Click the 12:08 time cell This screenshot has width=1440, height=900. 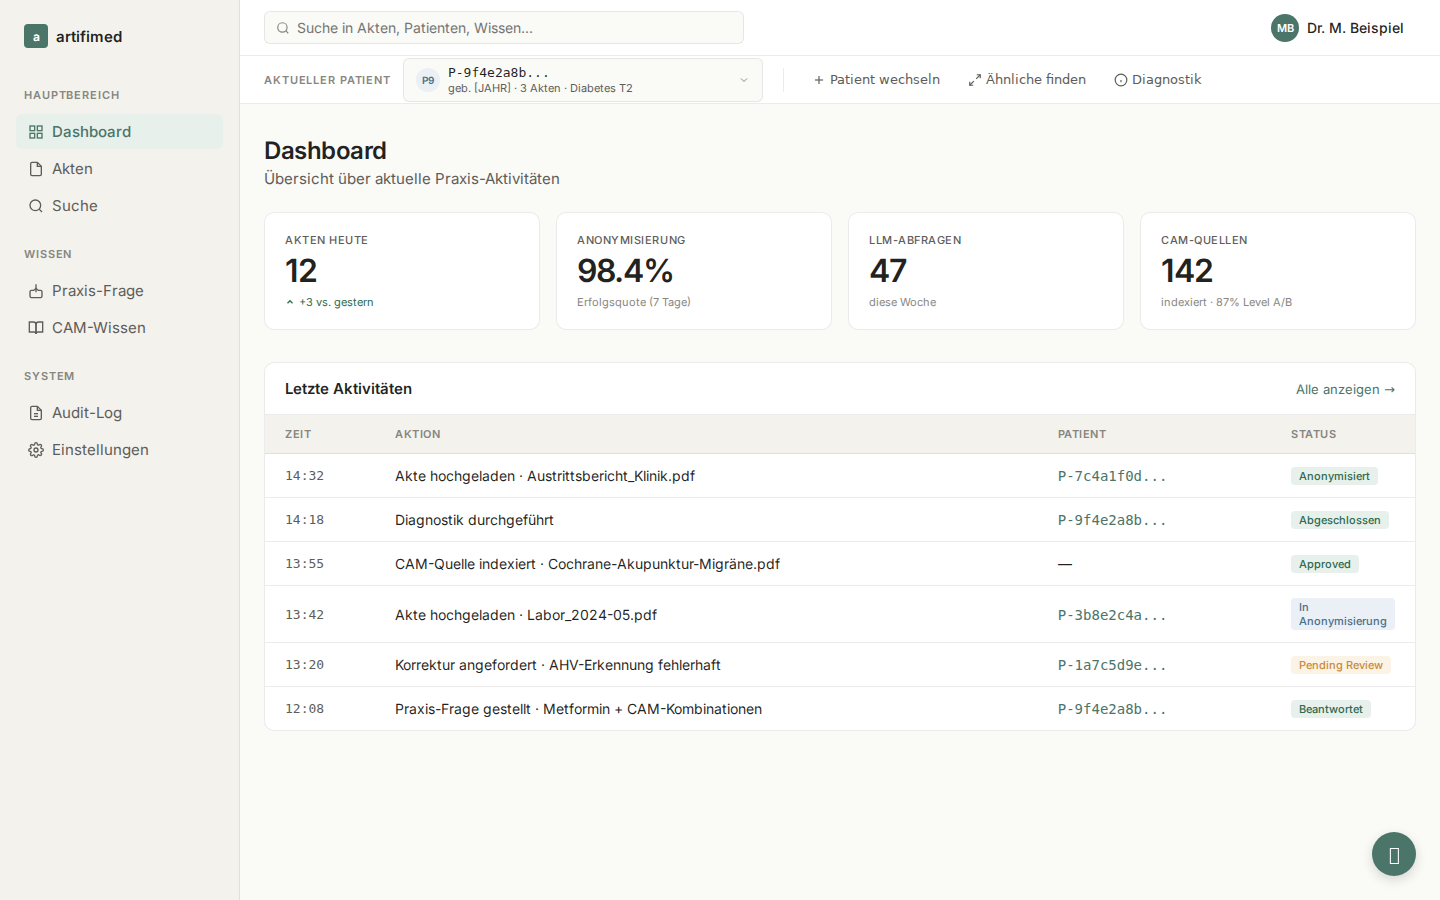pos(304,709)
